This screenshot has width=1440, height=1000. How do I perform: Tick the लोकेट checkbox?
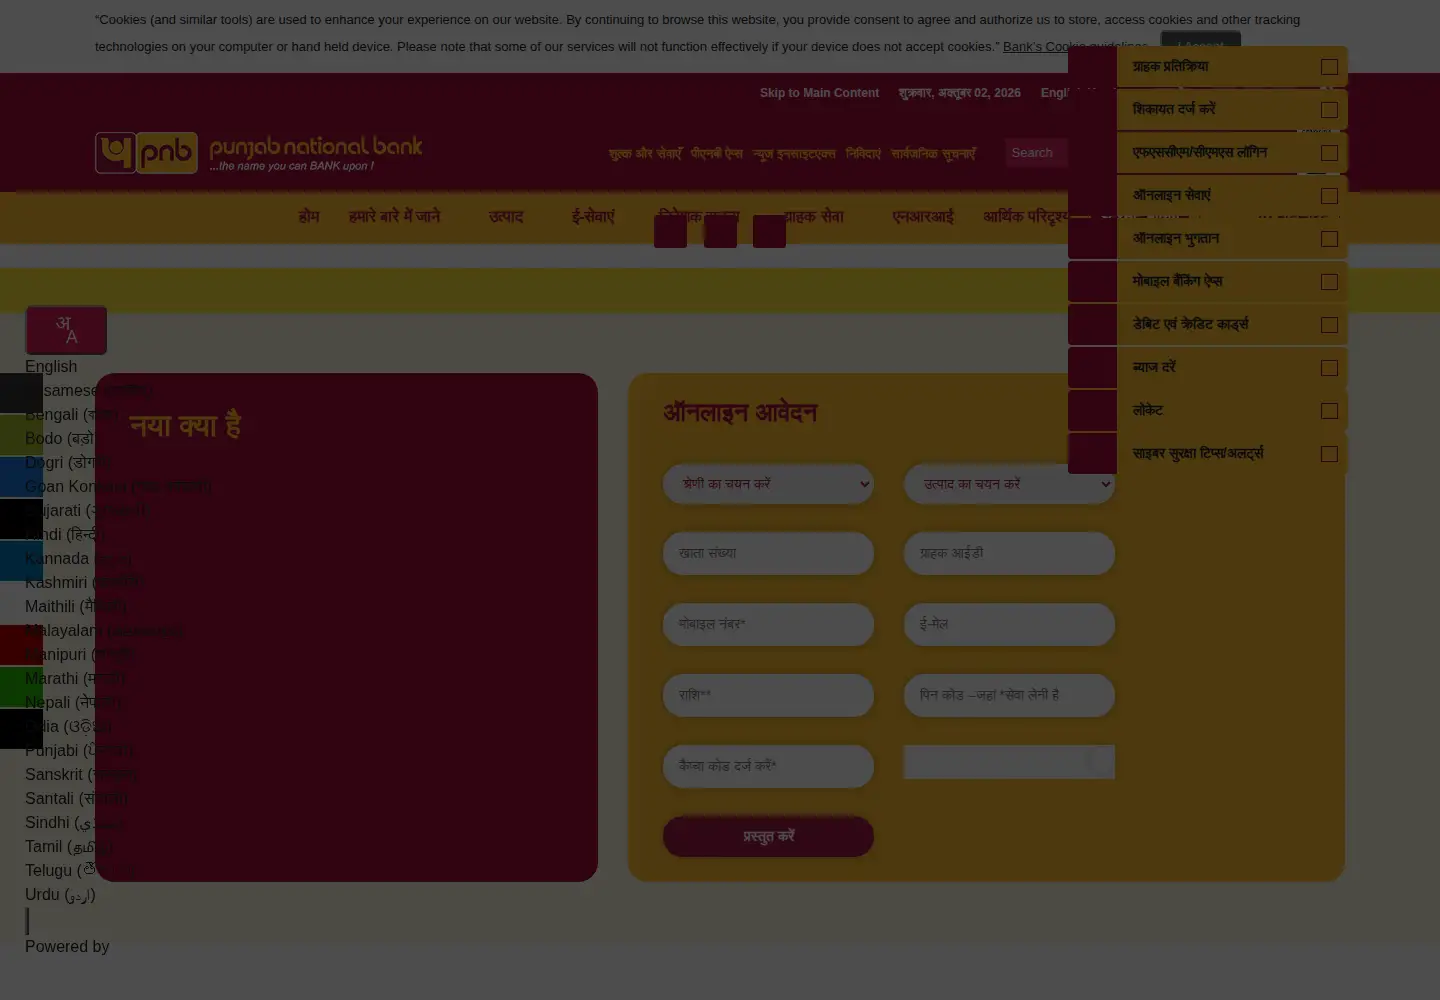(1329, 411)
